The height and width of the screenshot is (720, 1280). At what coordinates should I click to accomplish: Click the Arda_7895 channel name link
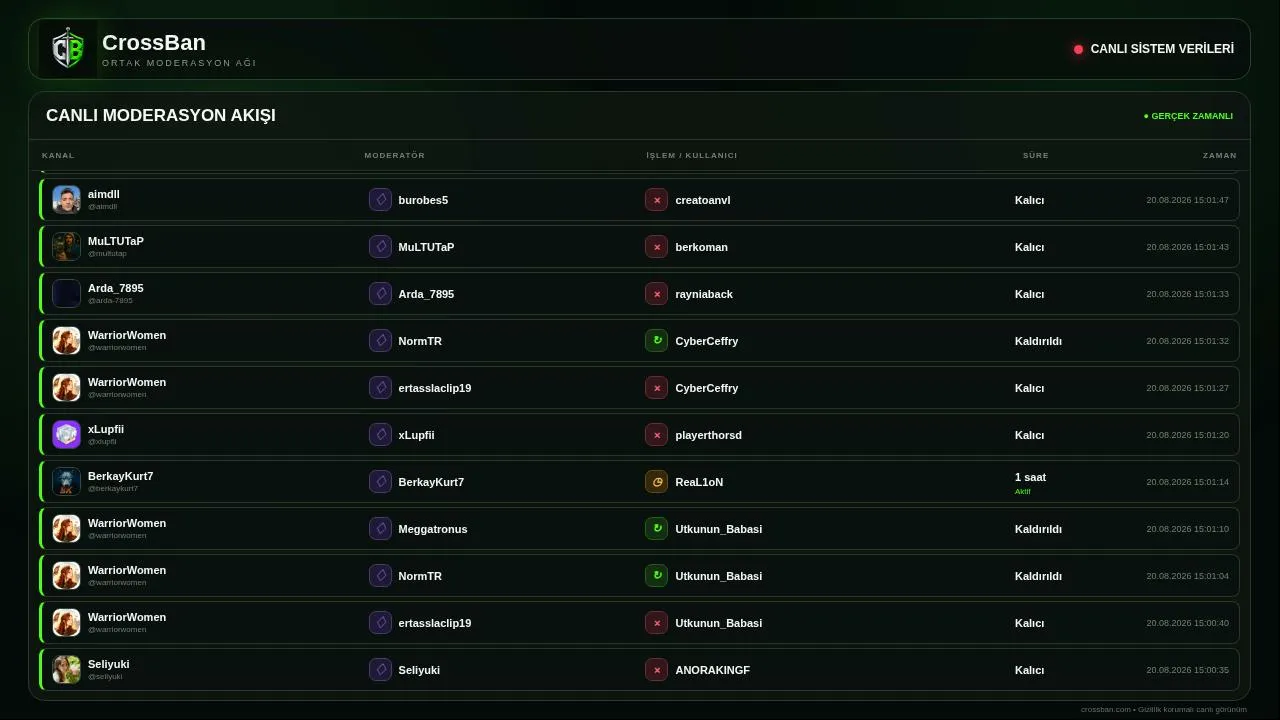pyautogui.click(x=116, y=288)
